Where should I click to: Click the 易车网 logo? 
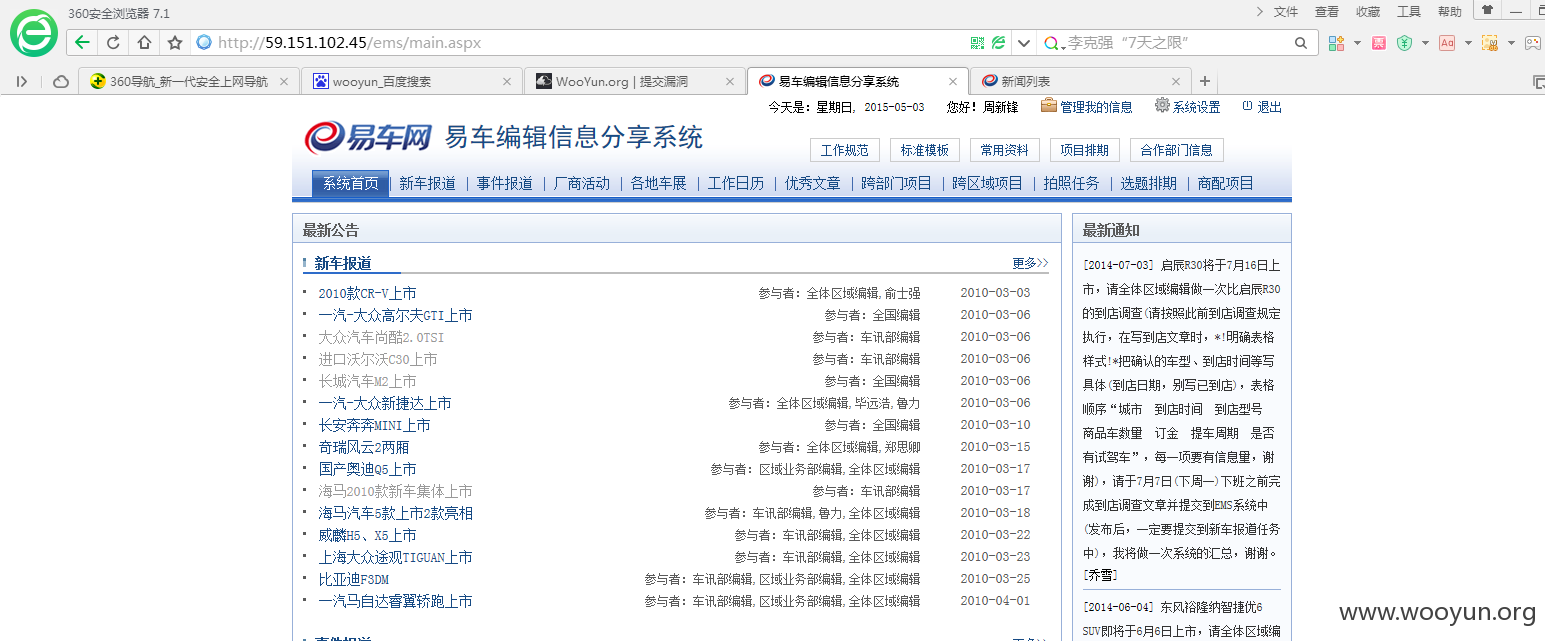pyautogui.click(x=368, y=137)
